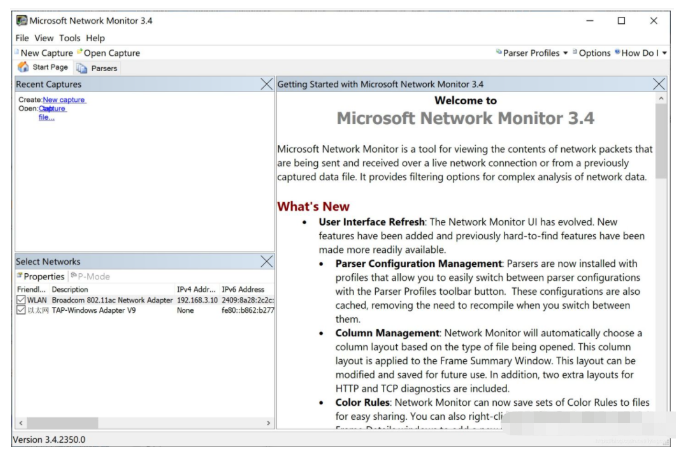Click the fe80::b862:b277 IPv6 cell

247,310
